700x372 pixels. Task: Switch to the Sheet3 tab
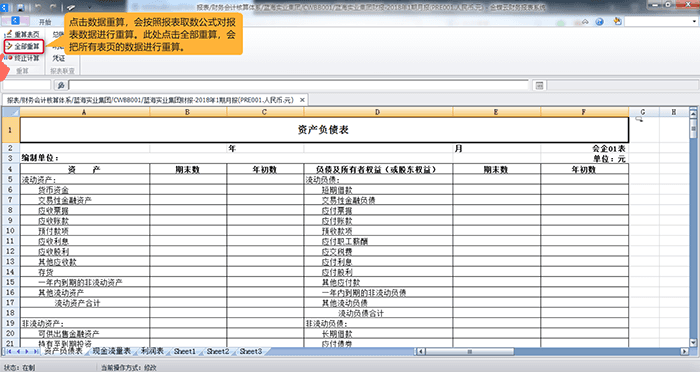[x=251, y=351]
